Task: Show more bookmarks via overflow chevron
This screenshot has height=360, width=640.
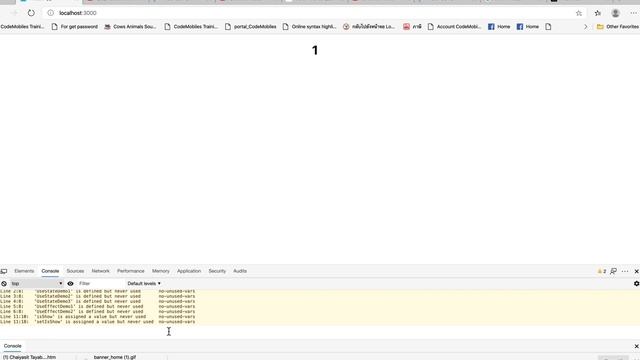Action: (585, 27)
